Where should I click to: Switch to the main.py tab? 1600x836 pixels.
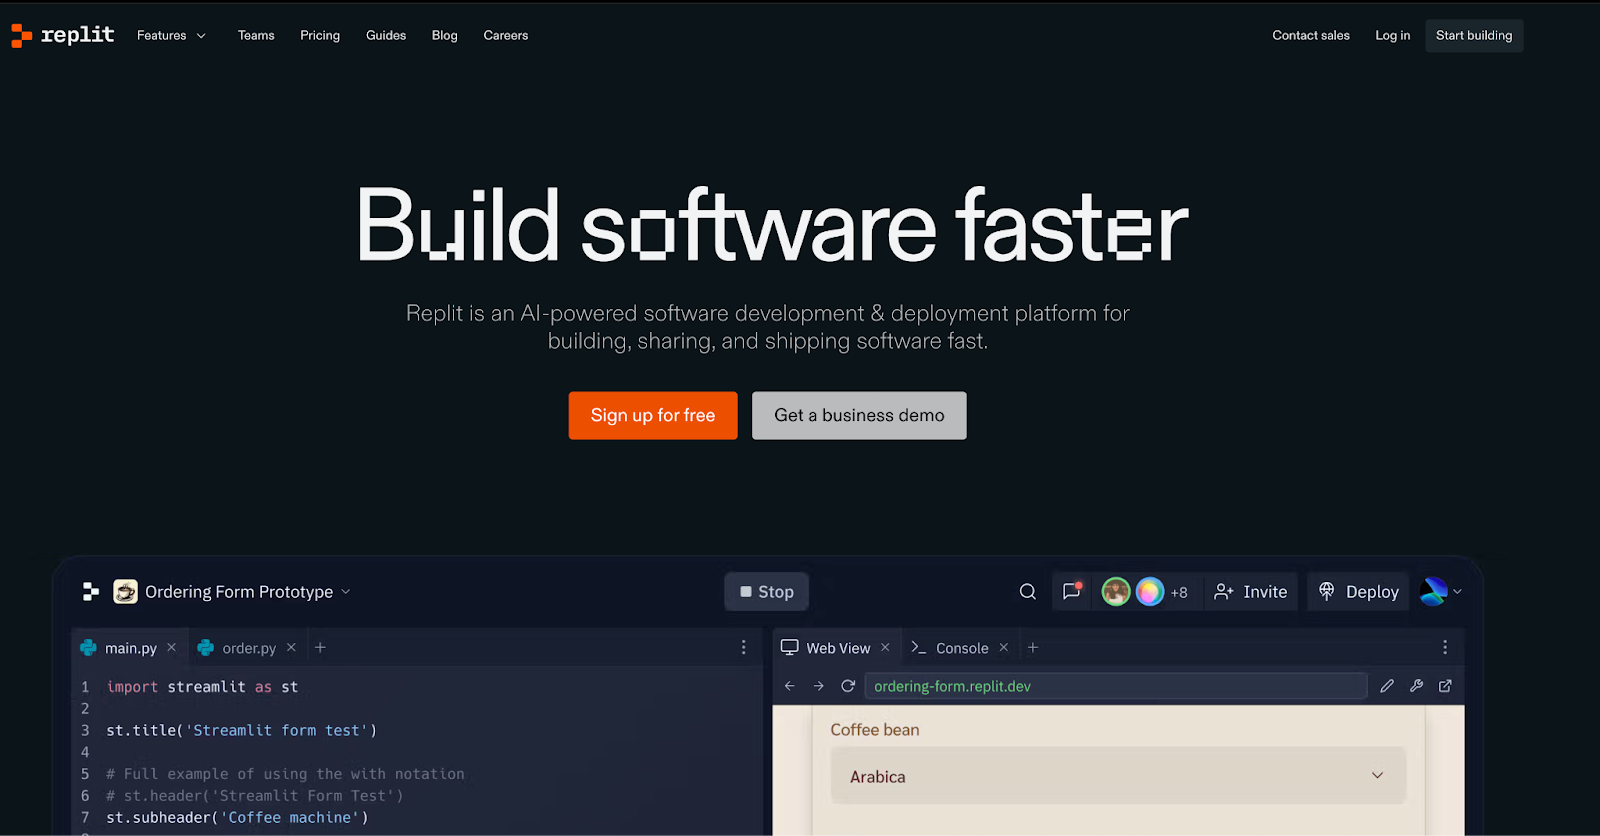click(x=131, y=648)
